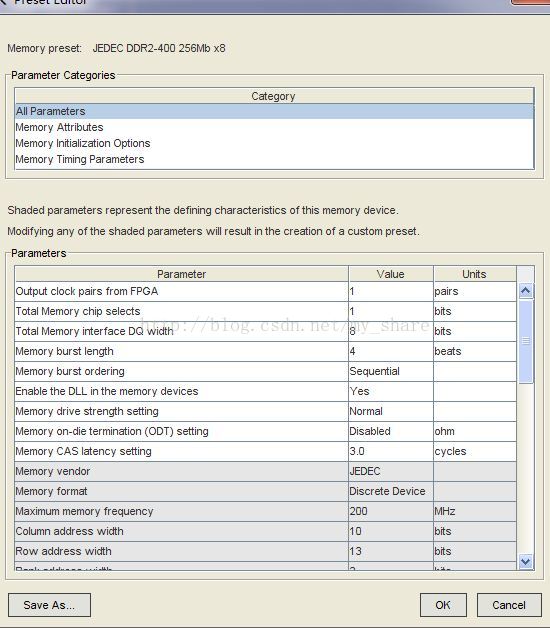Click the Category column header
Image resolution: width=550 pixels, height=628 pixels.
pos(274,96)
